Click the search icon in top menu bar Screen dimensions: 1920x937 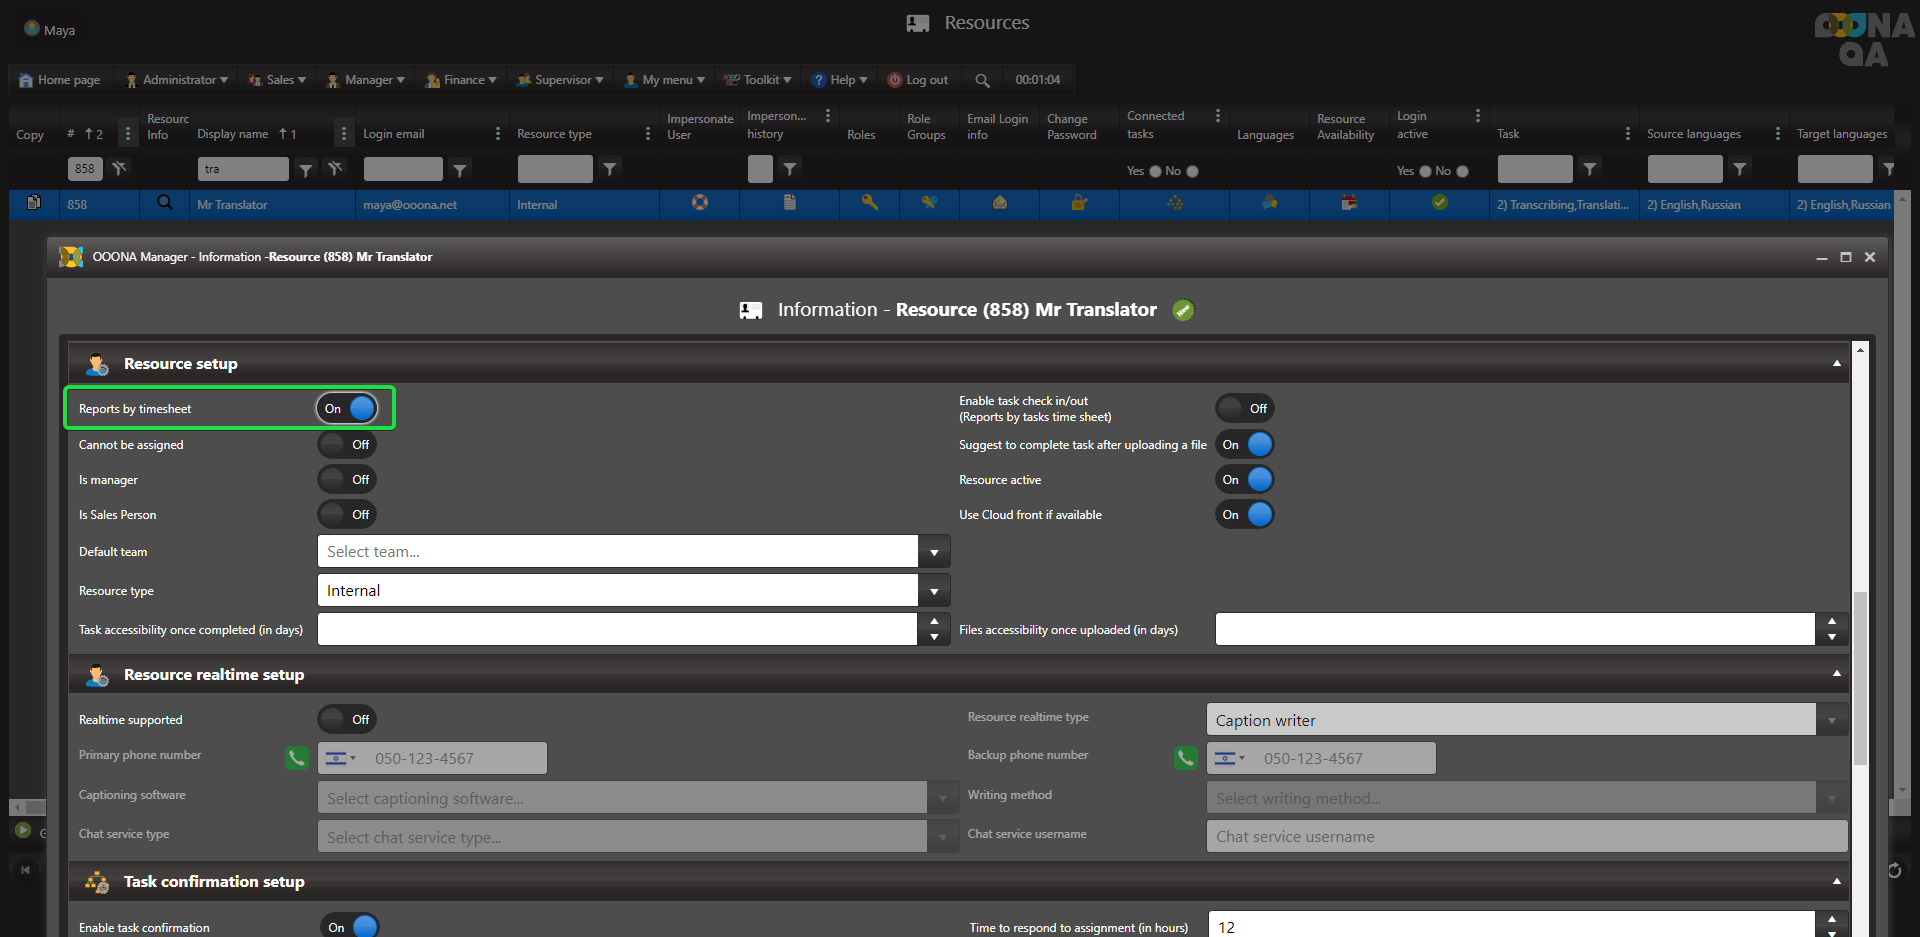tap(982, 80)
